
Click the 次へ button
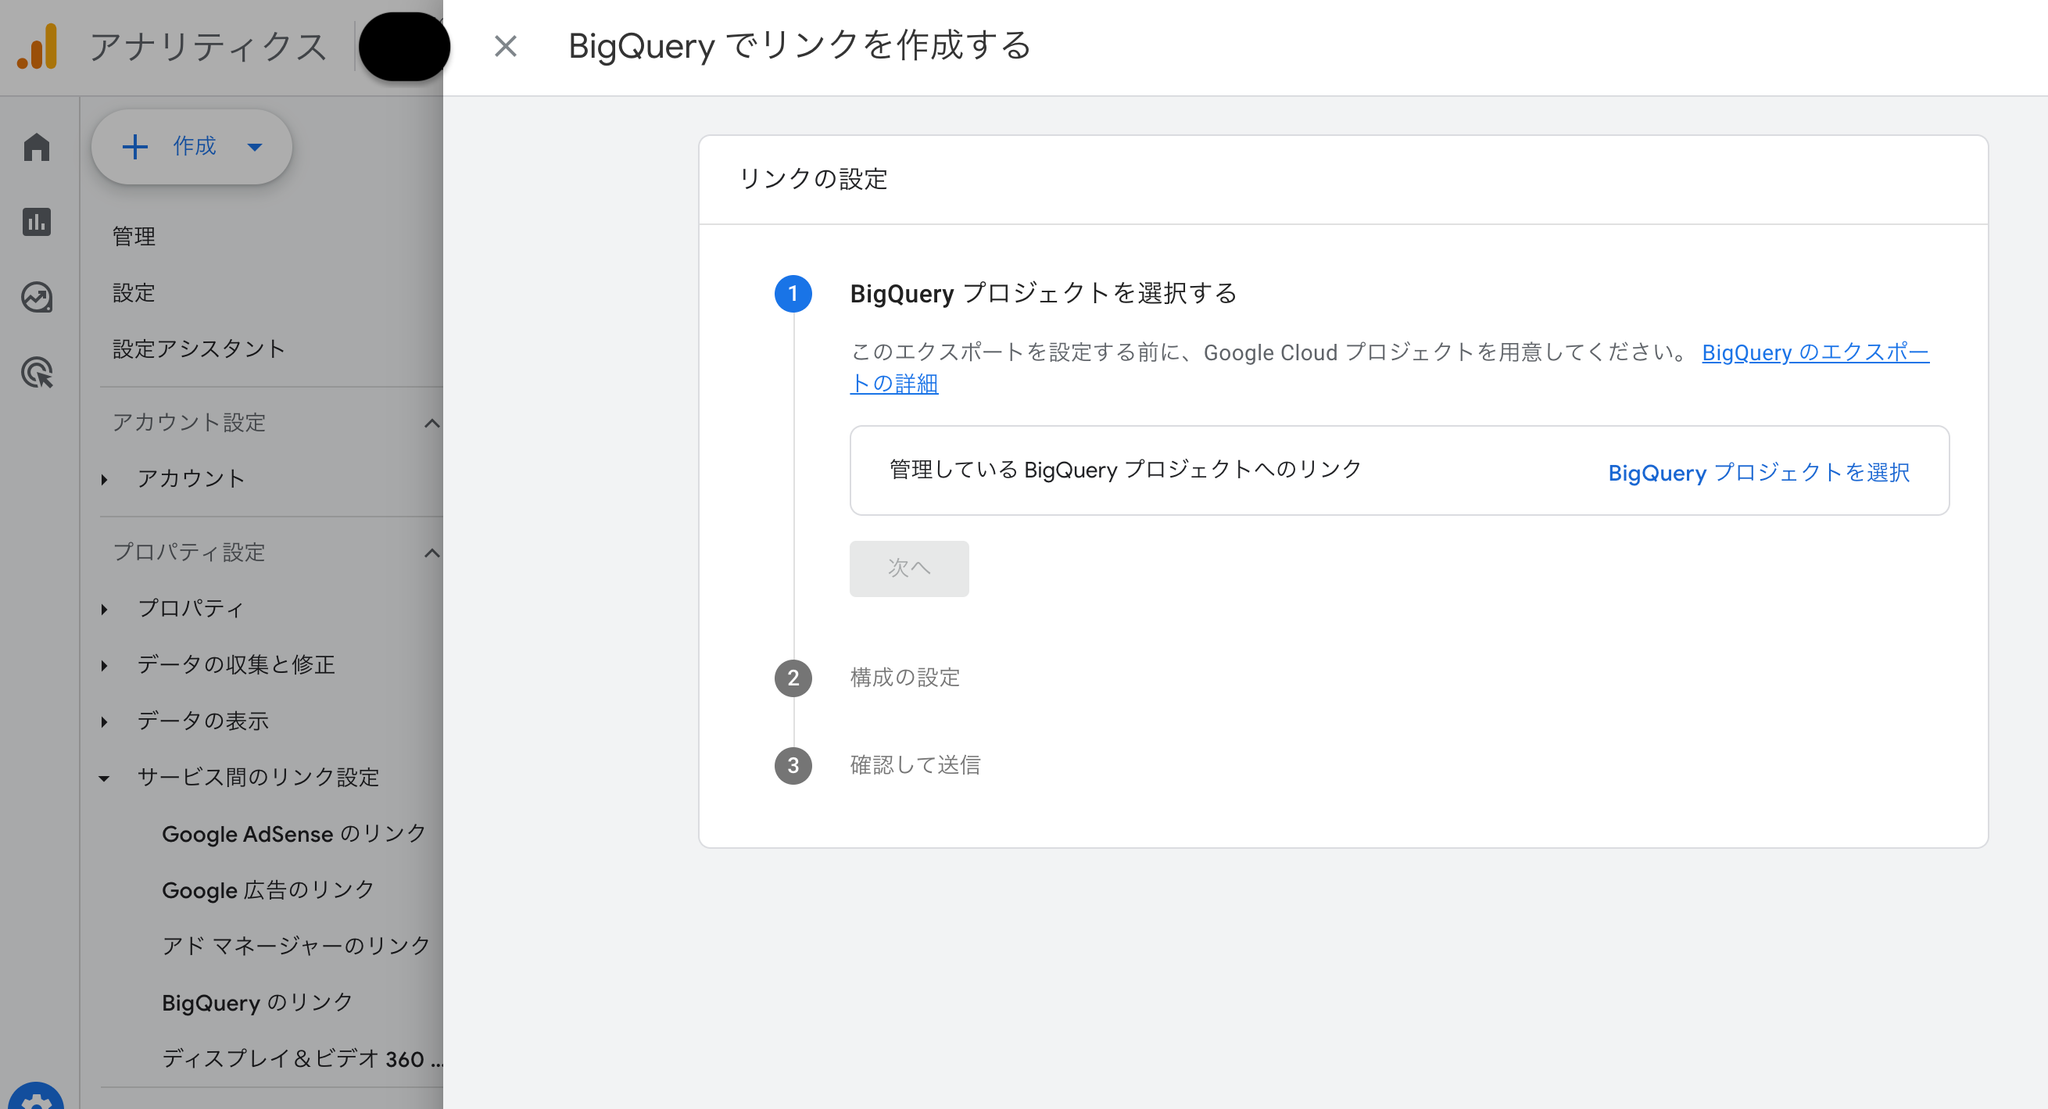(909, 568)
